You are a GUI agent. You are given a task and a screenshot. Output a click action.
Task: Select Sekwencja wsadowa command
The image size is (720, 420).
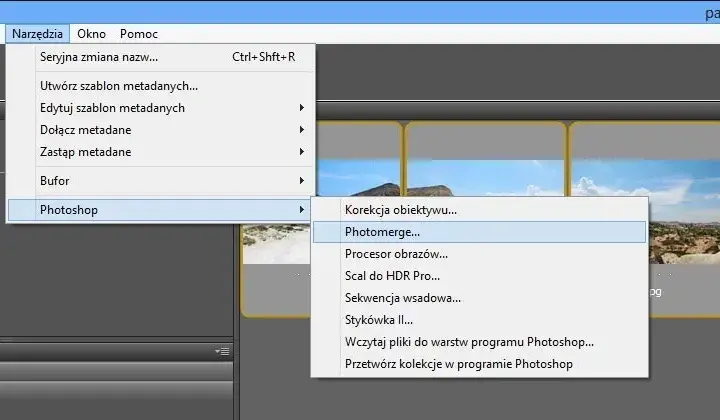[479, 298]
